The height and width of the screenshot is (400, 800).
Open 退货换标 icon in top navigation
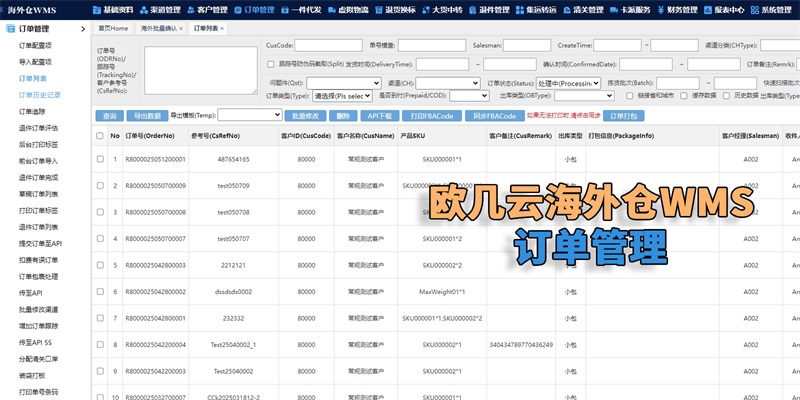pyautogui.click(x=379, y=10)
